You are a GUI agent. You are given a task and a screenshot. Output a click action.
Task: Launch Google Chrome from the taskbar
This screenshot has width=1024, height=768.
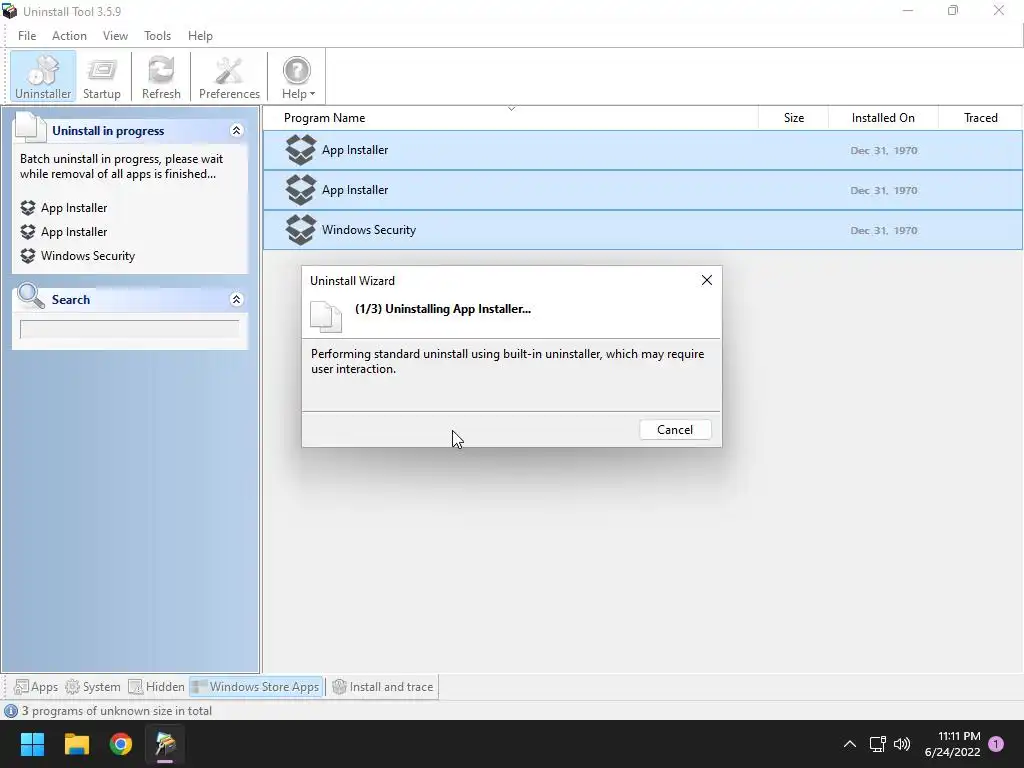coord(121,744)
